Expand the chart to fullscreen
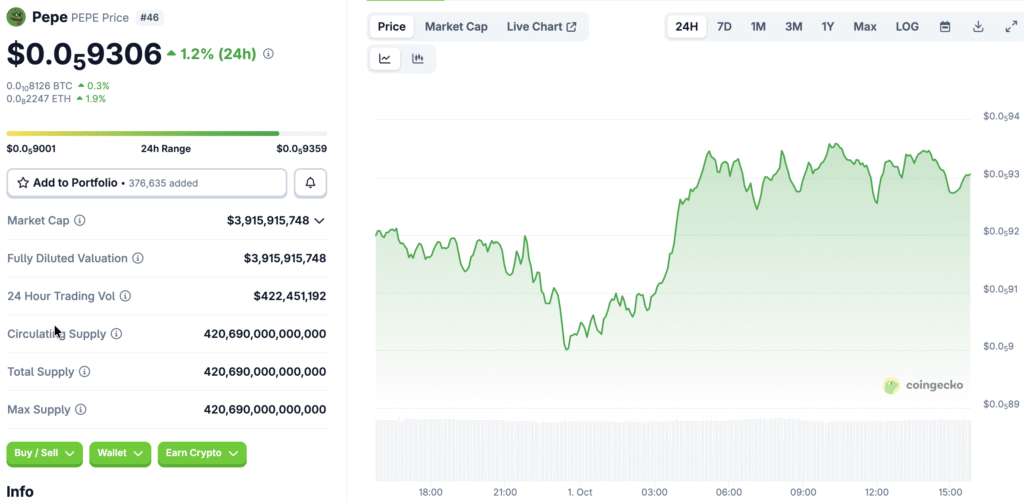The height and width of the screenshot is (502, 1024). coord(1011,27)
